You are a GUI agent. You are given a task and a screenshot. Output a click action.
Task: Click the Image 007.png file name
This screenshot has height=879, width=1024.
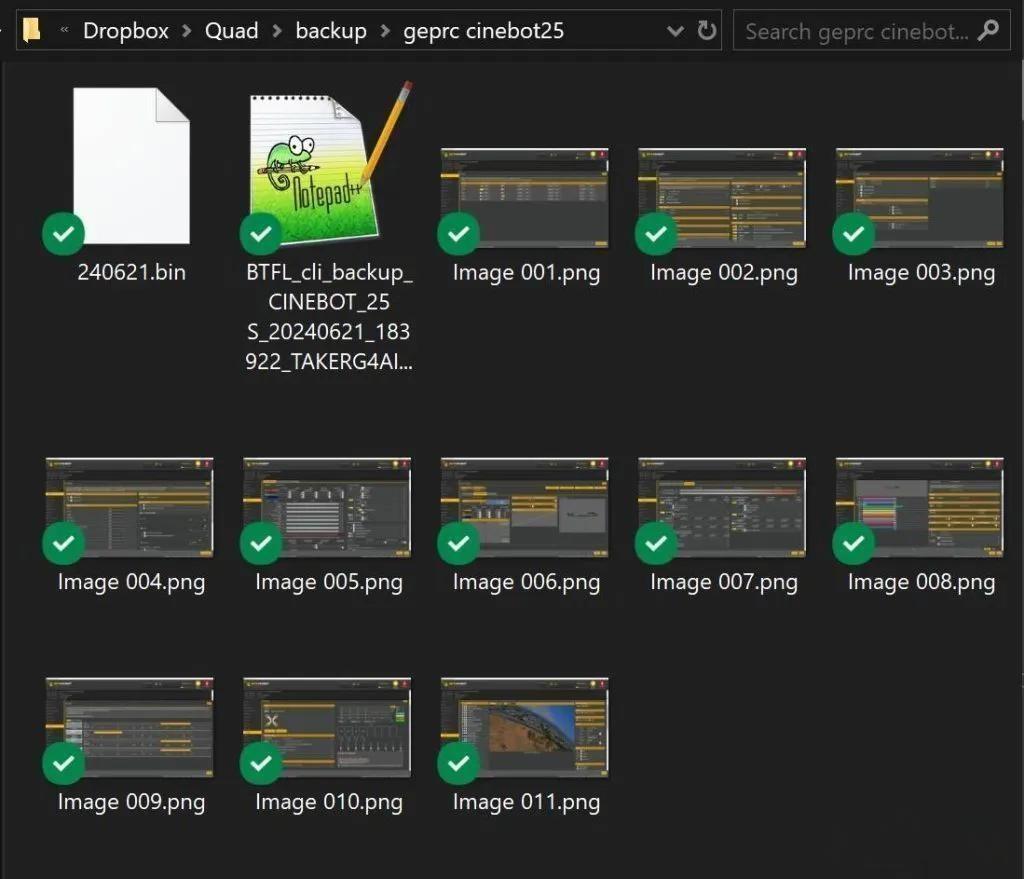pyautogui.click(x=724, y=582)
